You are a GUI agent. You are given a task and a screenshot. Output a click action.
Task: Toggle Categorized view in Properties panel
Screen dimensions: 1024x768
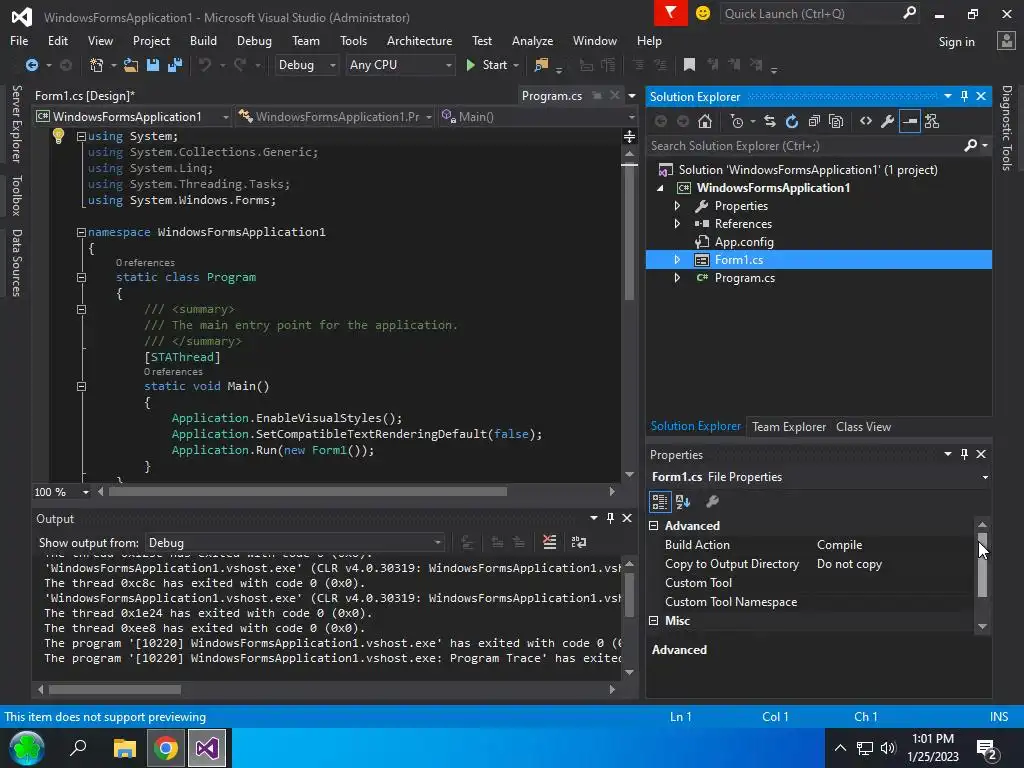point(660,502)
